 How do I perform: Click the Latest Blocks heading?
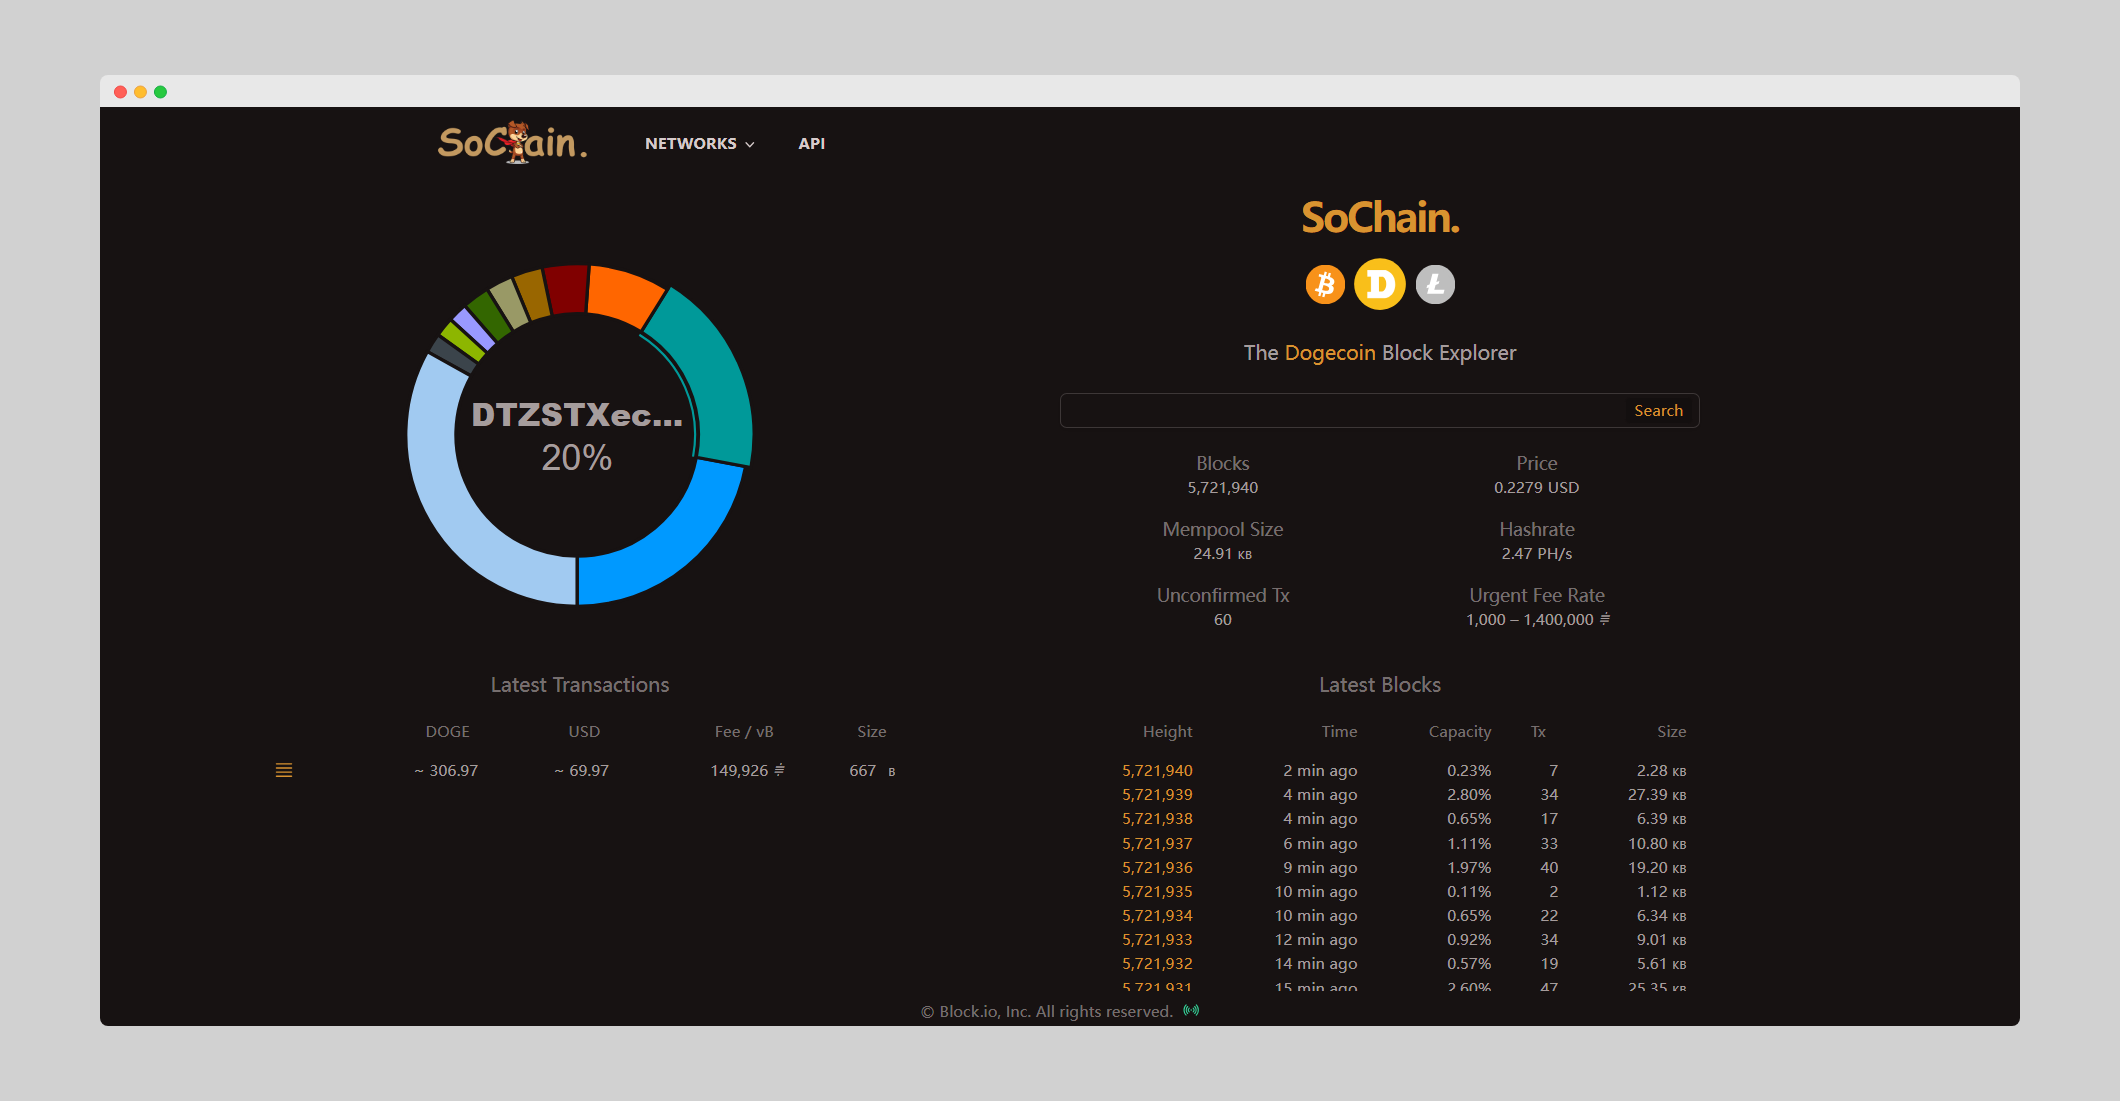point(1380,685)
